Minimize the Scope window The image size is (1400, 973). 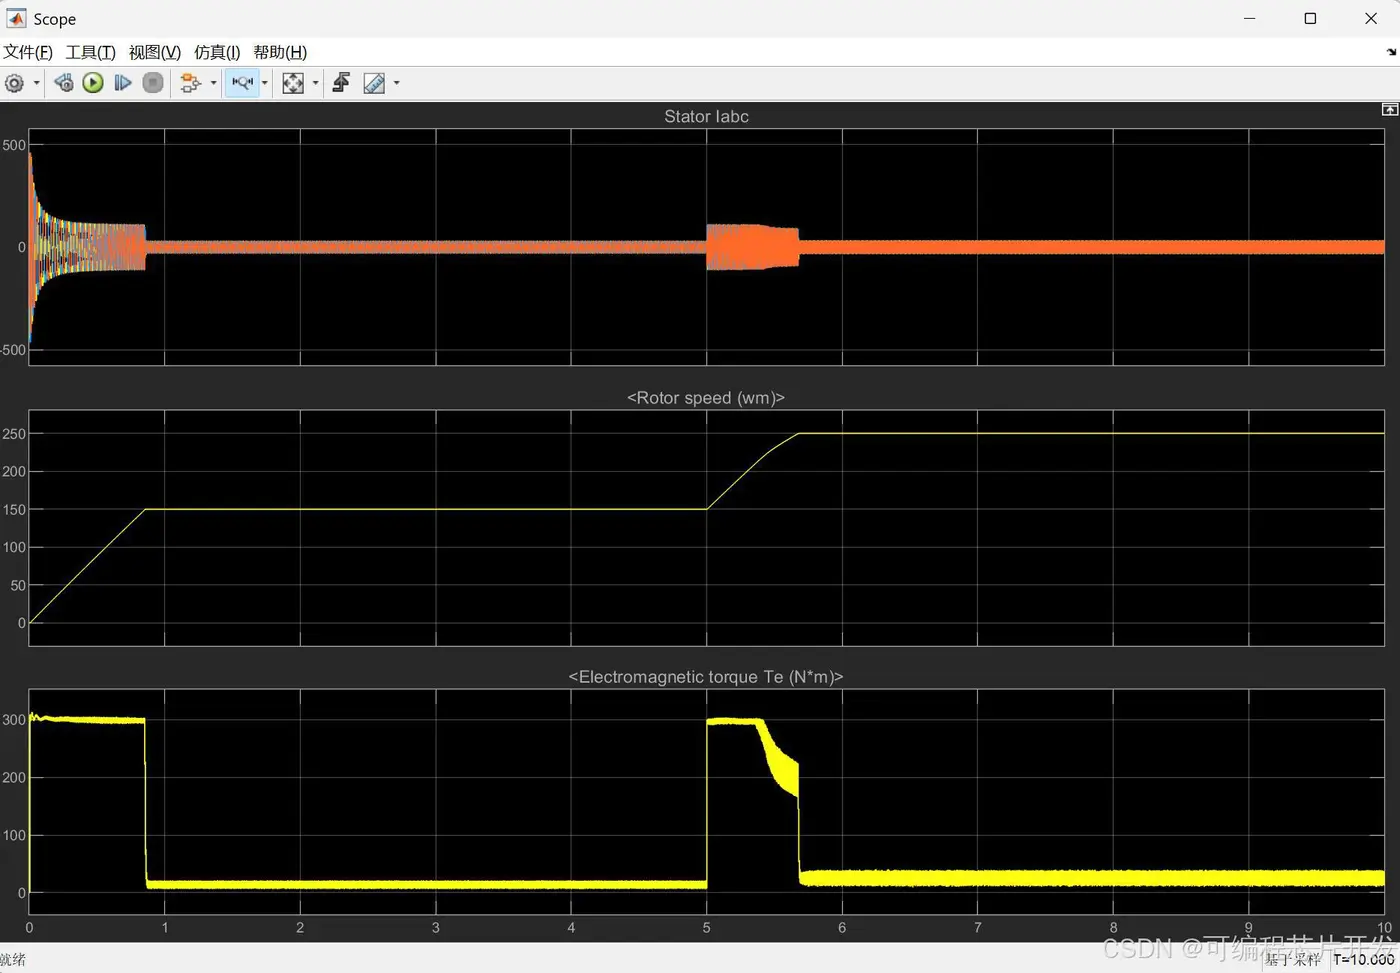[x=1249, y=18]
